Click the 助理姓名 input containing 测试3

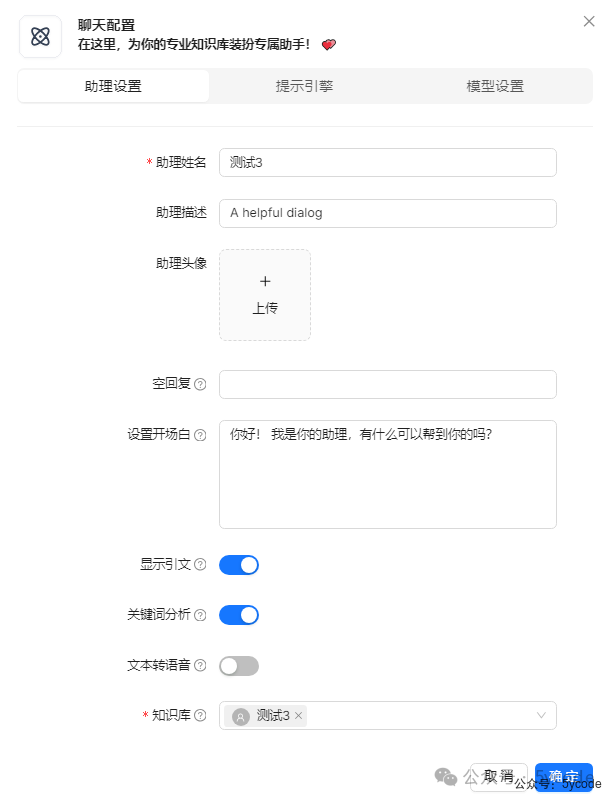[388, 162]
